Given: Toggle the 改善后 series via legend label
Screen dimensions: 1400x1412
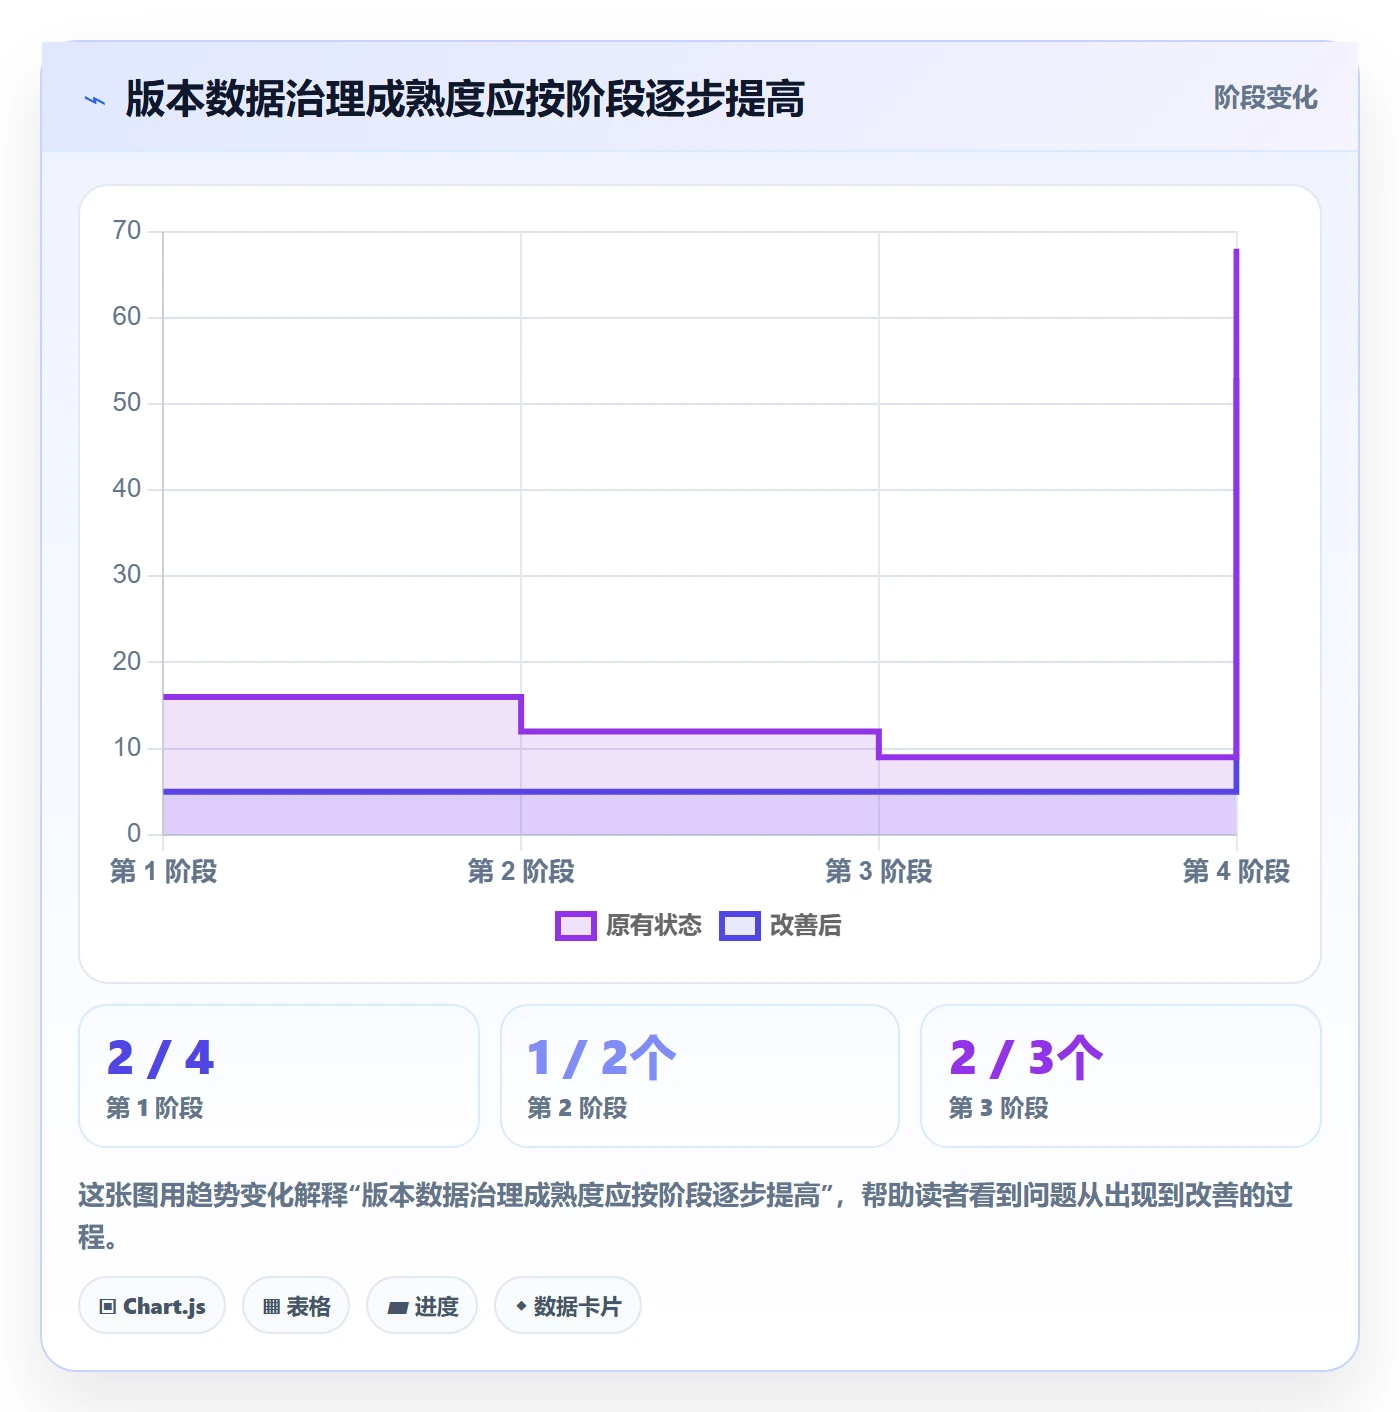Looking at the screenshot, I should coord(805,926).
